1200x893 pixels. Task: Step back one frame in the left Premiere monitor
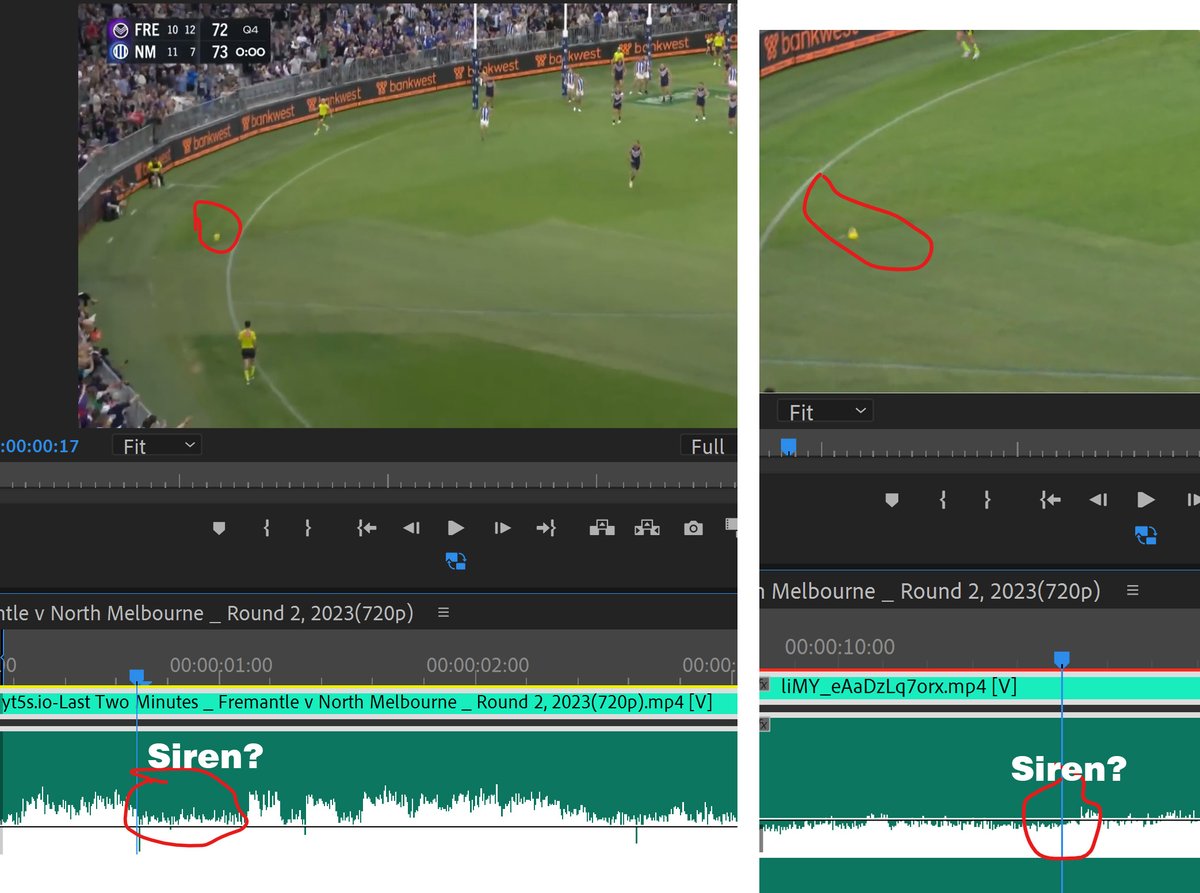[x=411, y=528]
